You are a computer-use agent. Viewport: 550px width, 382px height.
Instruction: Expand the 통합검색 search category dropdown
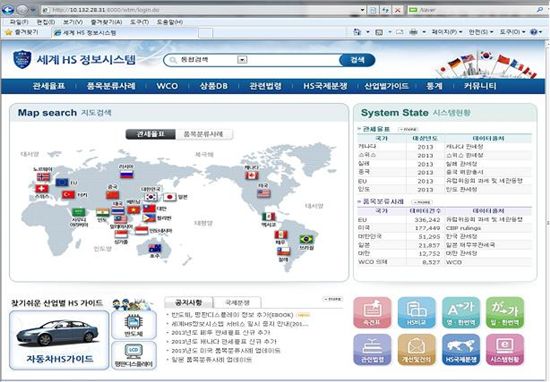pyautogui.click(x=242, y=60)
